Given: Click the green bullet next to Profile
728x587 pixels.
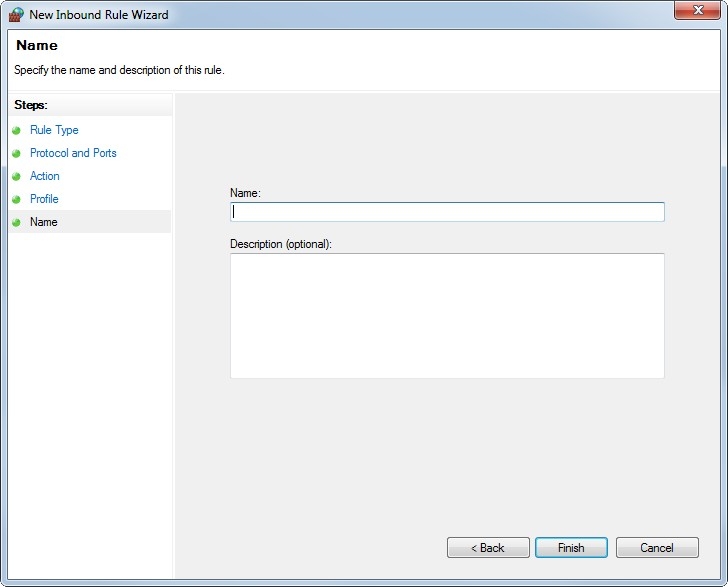Looking at the screenshot, I should coord(16,199).
